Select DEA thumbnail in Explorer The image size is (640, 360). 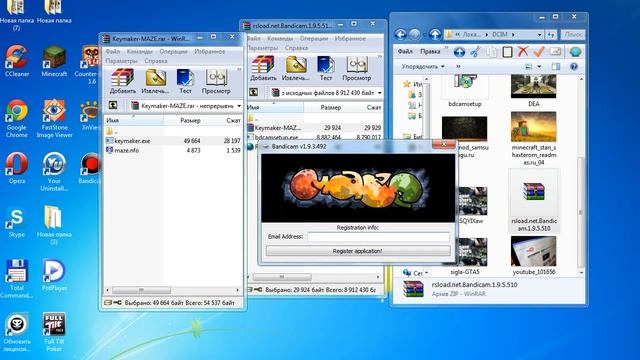coord(533,91)
